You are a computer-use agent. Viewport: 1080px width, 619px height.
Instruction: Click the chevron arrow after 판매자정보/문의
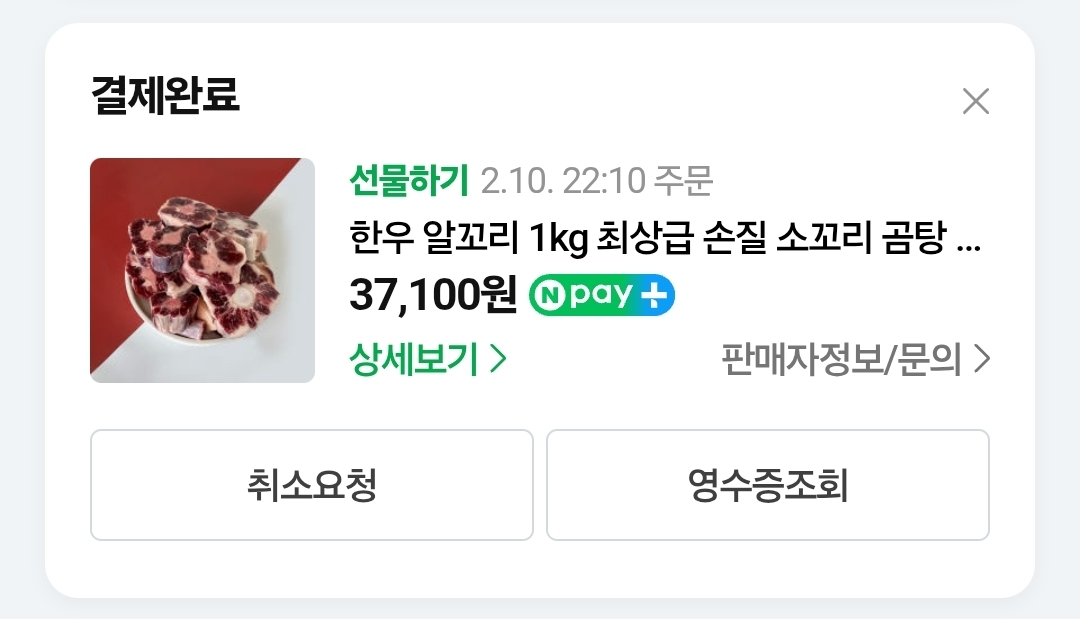click(982, 358)
